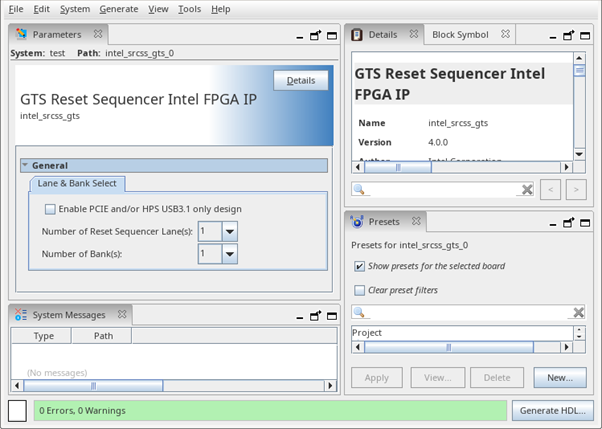Image resolution: width=602 pixels, height=429 pixels.
Task: Click the Delete preset button
Action: click(497, 378)
